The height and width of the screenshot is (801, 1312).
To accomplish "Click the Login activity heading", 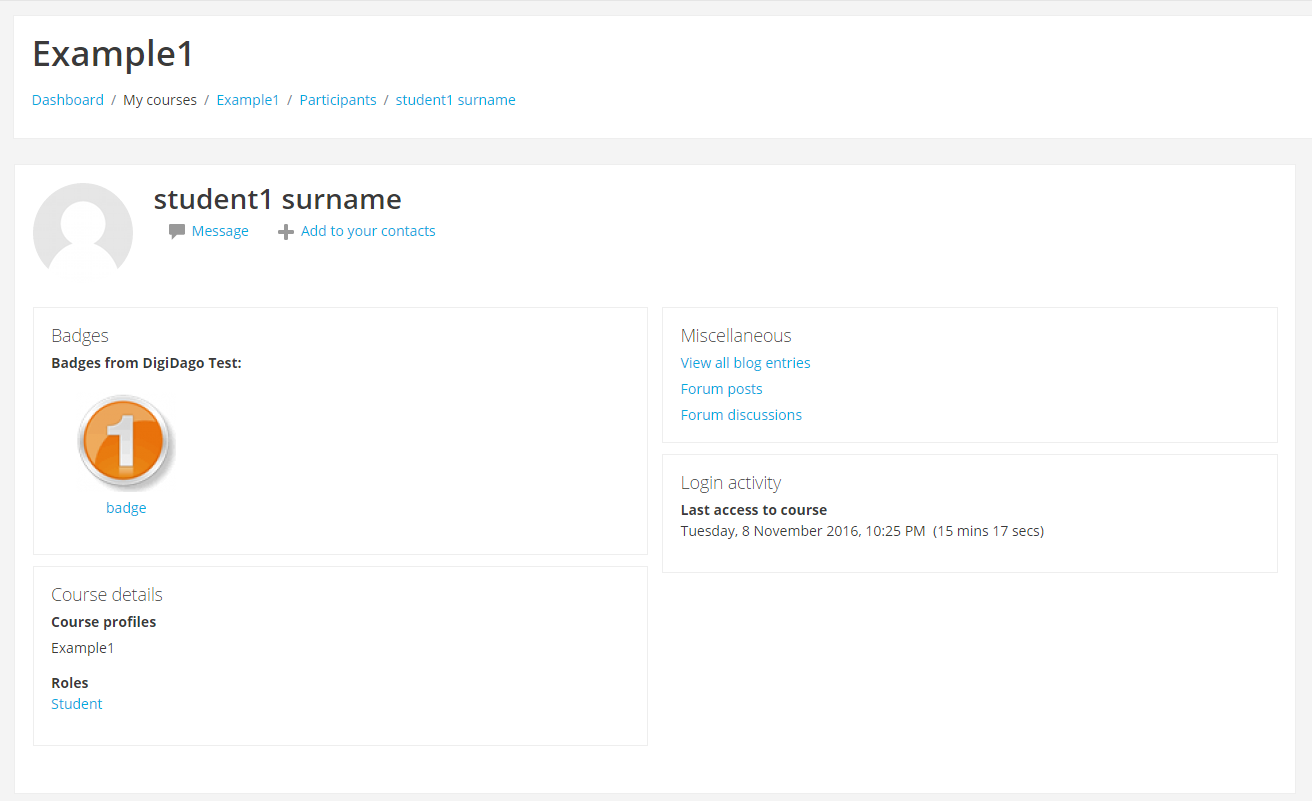I will tap(731, 483).
